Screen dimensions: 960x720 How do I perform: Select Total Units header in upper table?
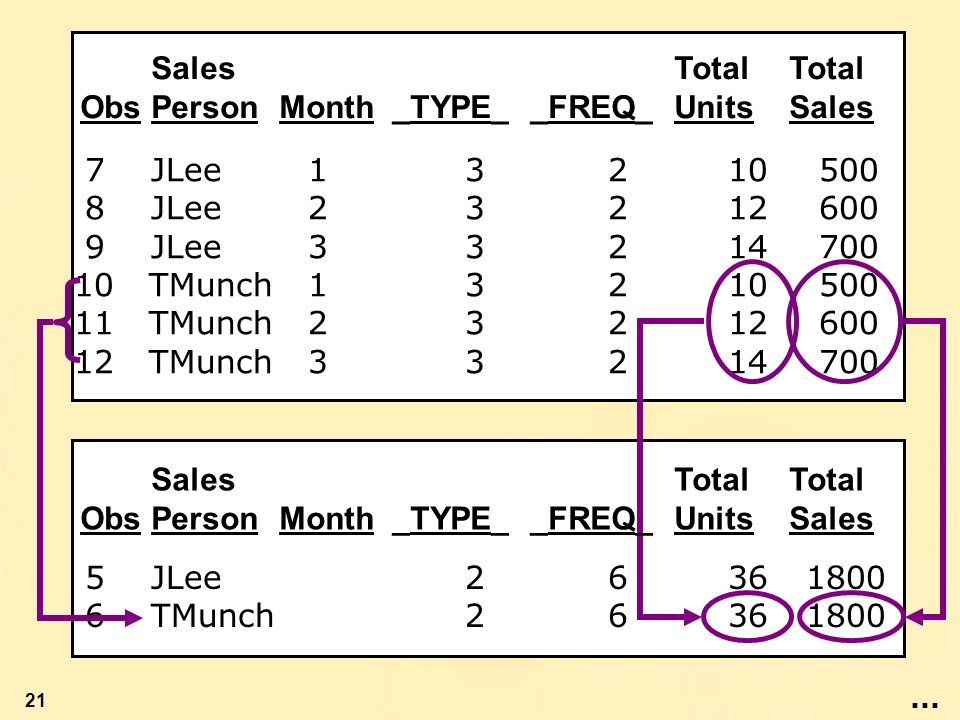(x=713, y=88)
